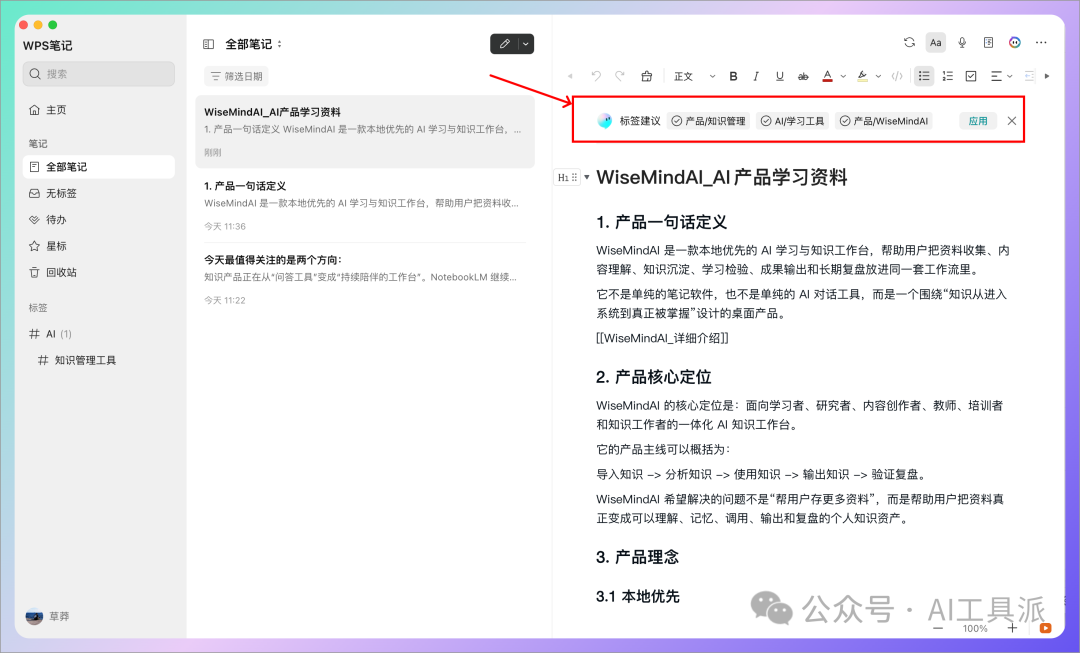Open 待办 list
1080x653 pixels.
[98, 220]
